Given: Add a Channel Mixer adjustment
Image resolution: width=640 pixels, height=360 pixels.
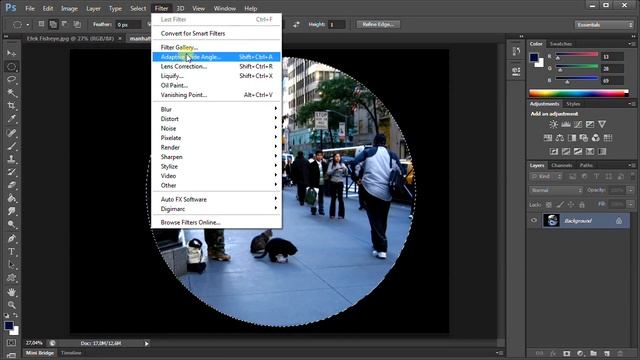Looking at the screenshot, I should [x=596, y=138].
